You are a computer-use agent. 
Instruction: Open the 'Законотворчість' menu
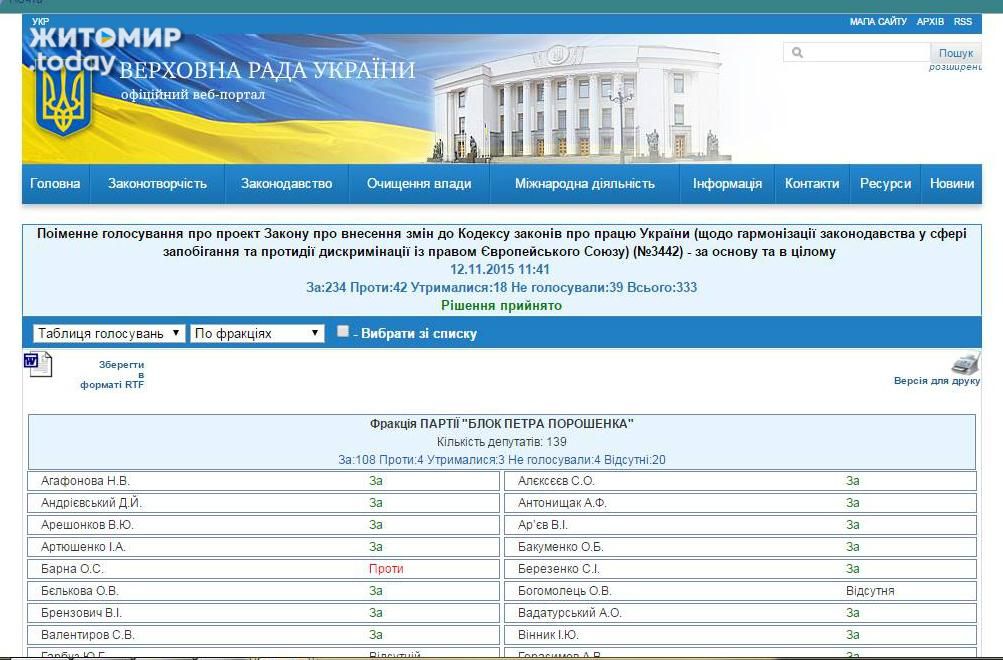(158, 184)
